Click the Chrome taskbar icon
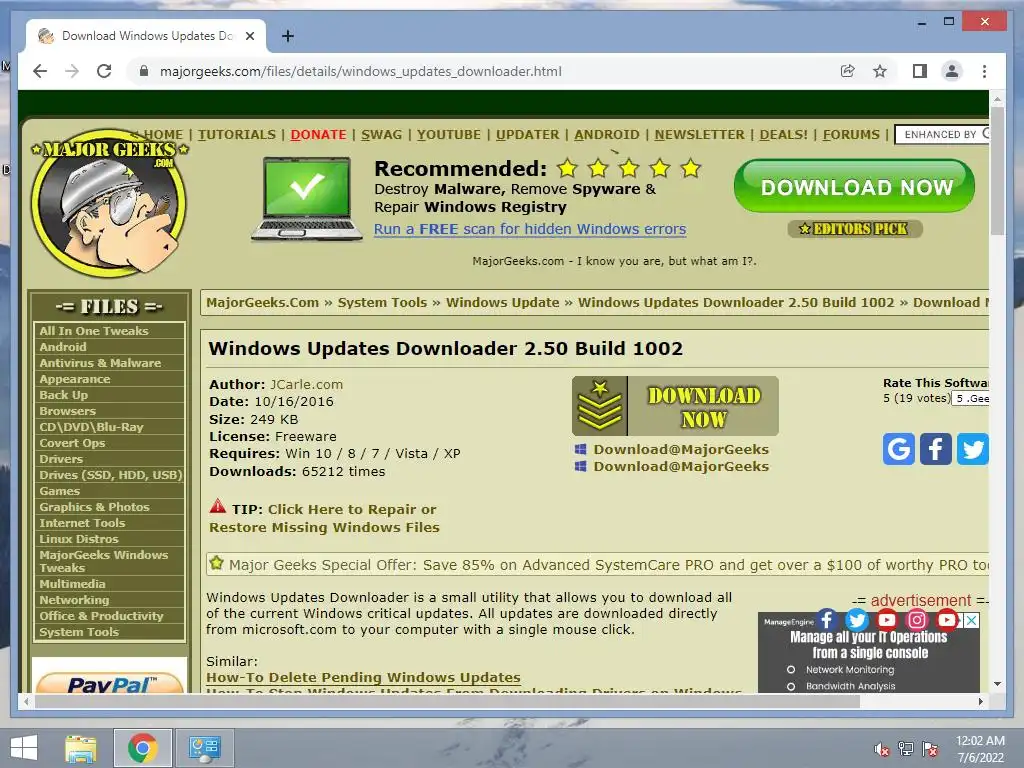The width and height of the screenshot is (1024, 768). point(142,748)
